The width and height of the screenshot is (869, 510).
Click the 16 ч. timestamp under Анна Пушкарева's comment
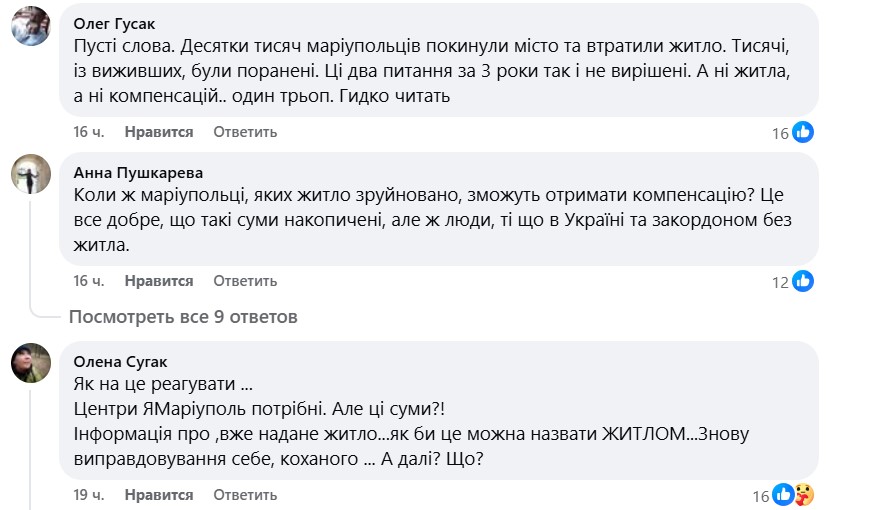(x=89, y=281)
